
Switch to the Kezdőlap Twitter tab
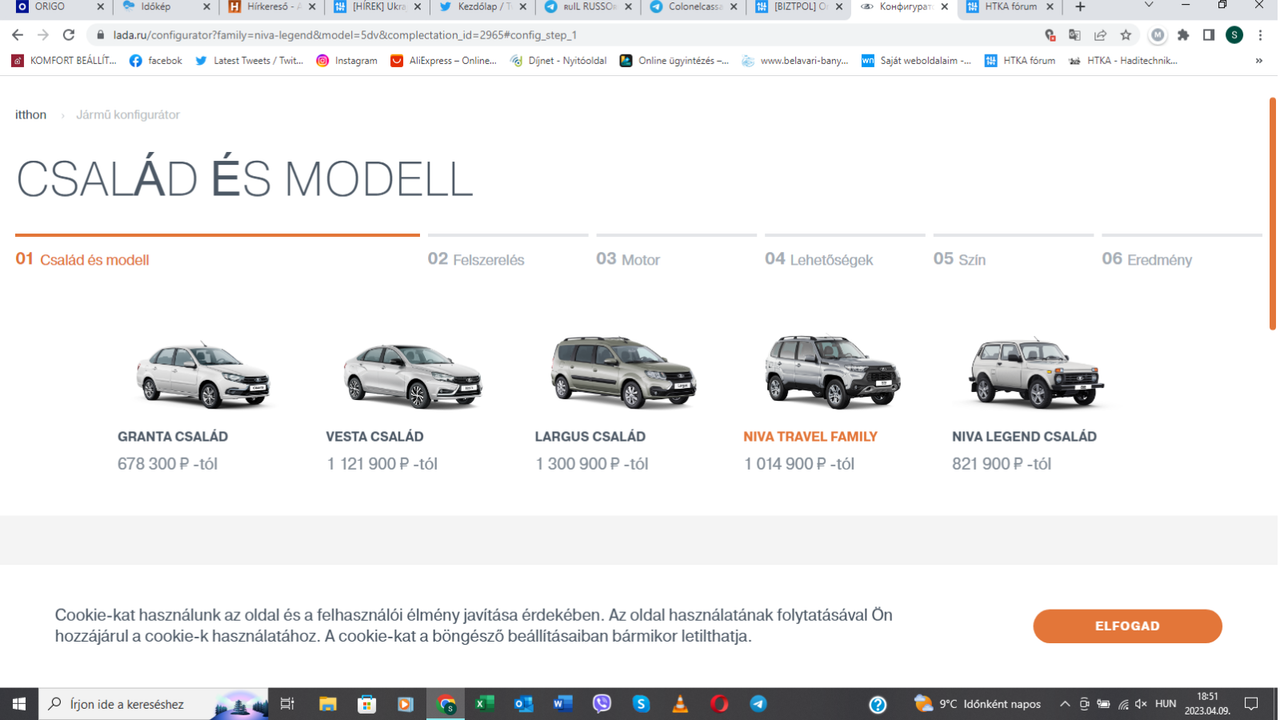(482, 7)
